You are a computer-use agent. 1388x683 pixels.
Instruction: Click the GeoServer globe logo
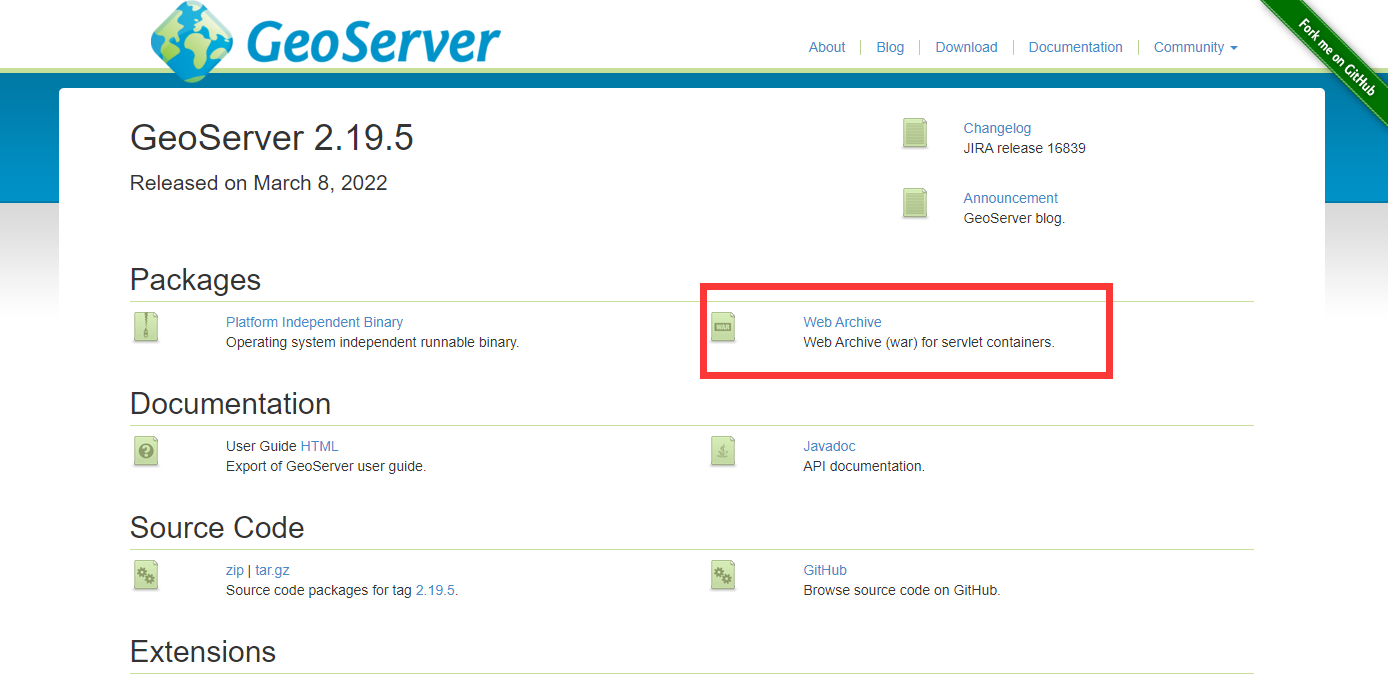coord(192,40)
